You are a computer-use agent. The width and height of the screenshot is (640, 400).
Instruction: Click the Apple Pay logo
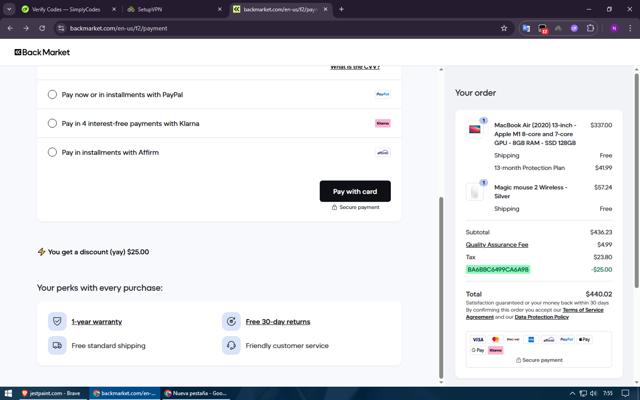584,339
